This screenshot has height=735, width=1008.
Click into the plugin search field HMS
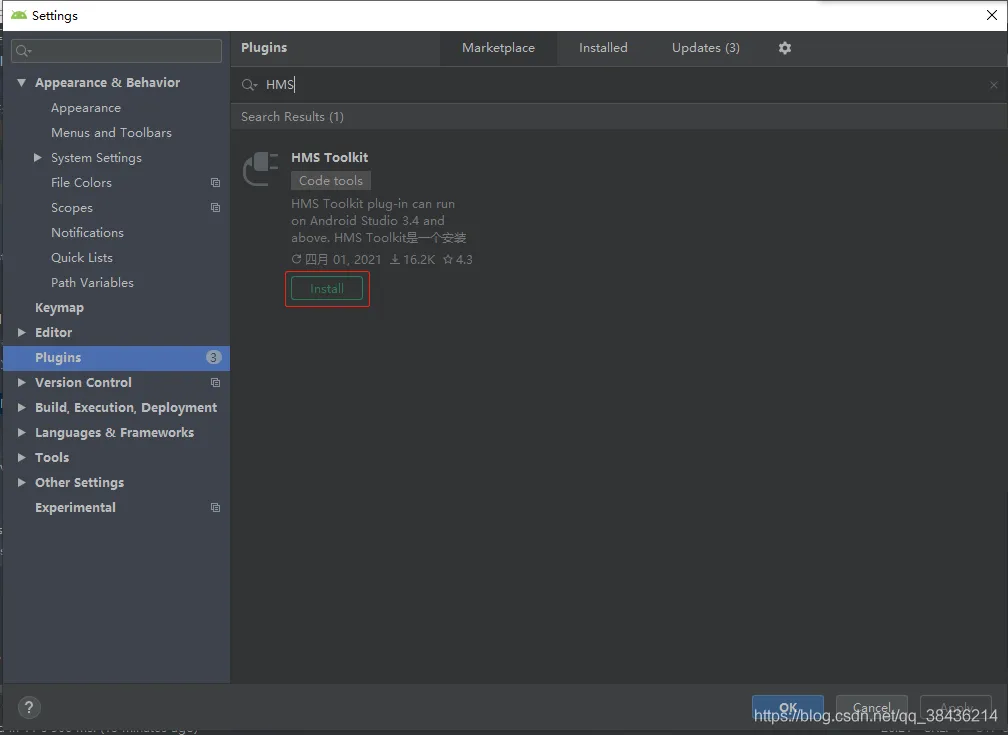pos(617,85)
